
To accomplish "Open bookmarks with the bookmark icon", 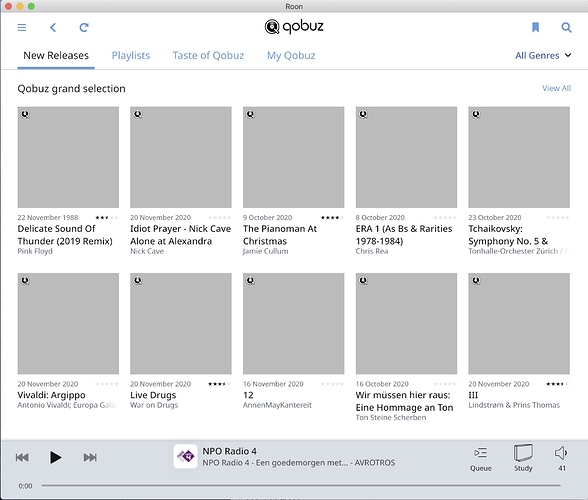I will tap(536, 27).
